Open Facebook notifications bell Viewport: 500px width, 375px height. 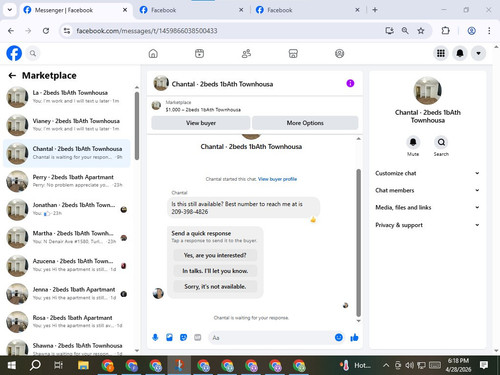point(460,53)
